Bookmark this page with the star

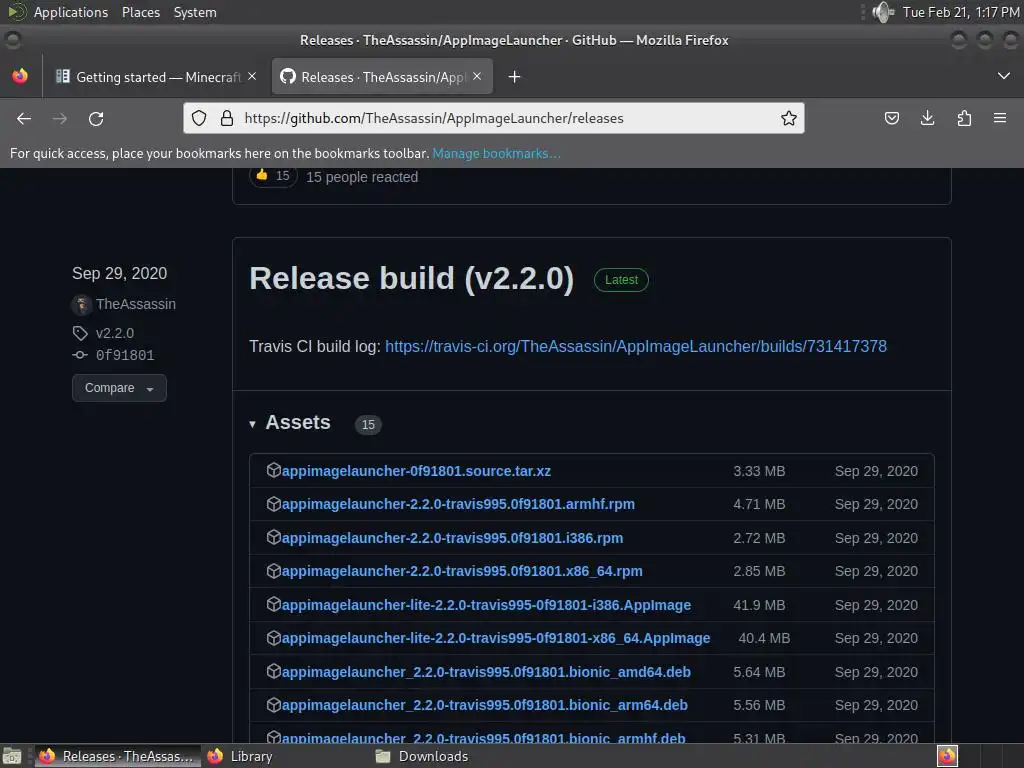click(788, 118)
